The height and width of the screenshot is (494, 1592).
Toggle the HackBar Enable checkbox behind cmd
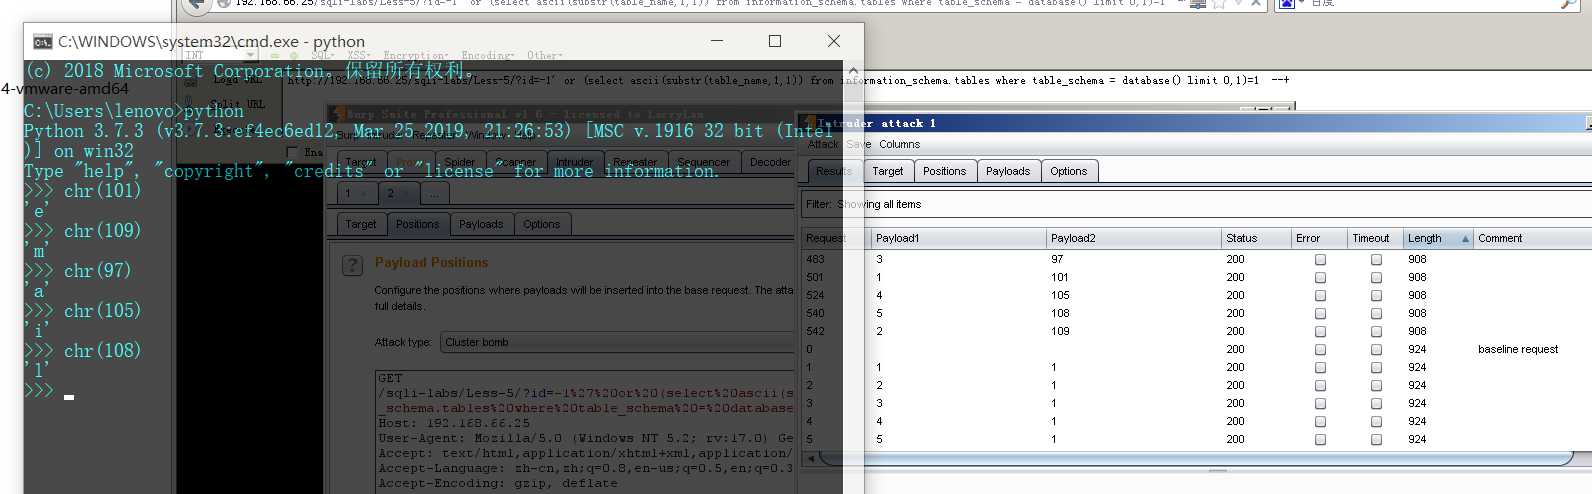292,152
